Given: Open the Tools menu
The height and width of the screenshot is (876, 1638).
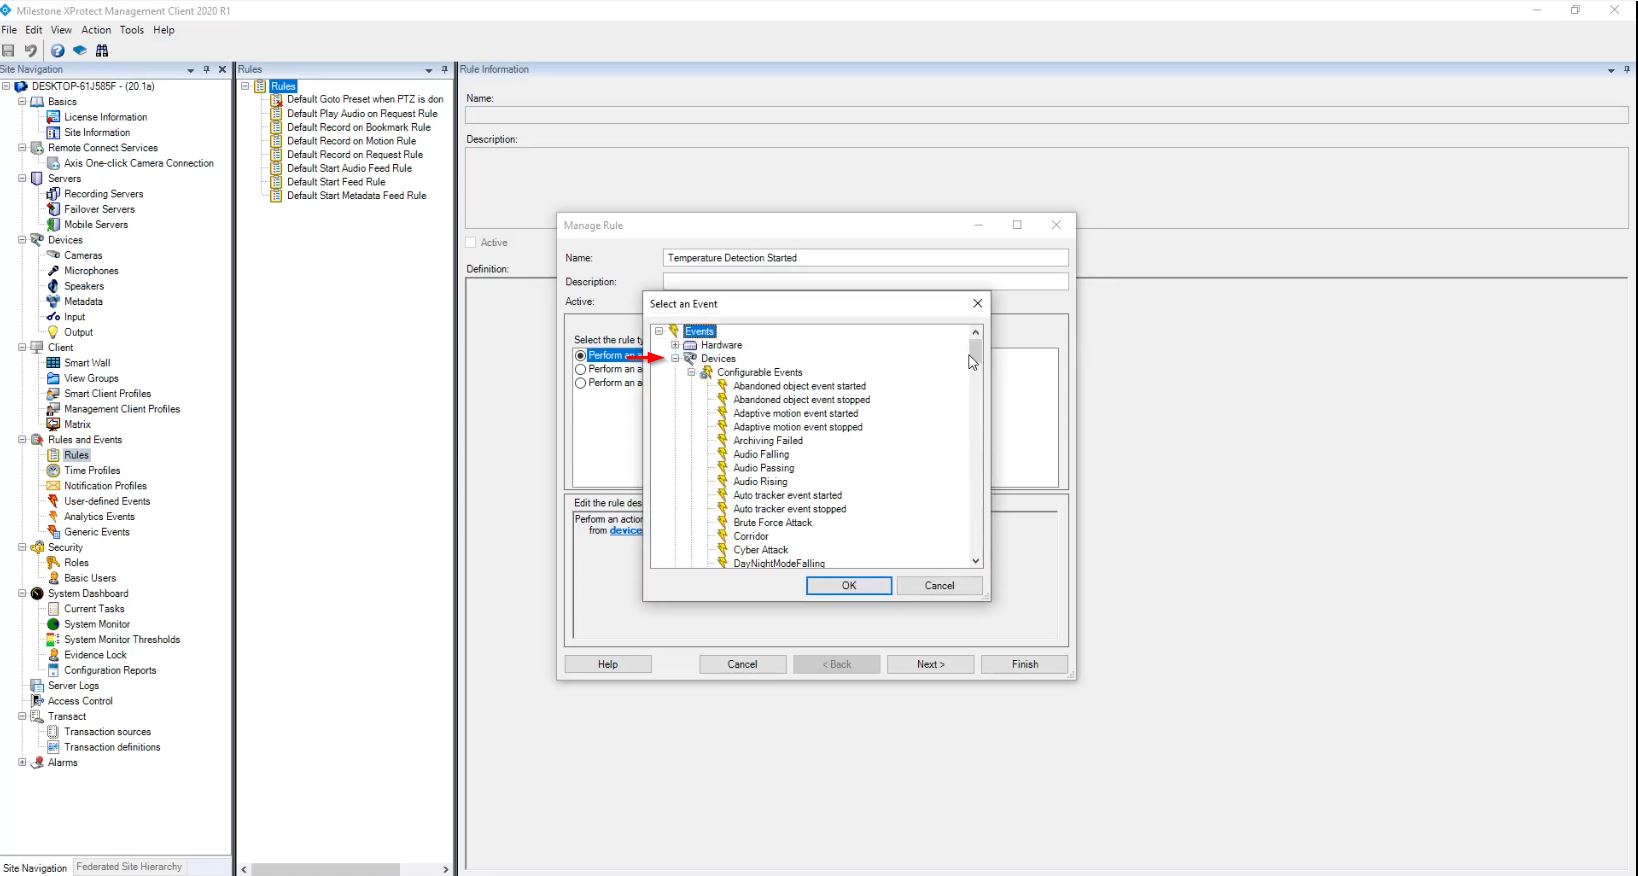Looking at the screenshot, I should [132, 30].
